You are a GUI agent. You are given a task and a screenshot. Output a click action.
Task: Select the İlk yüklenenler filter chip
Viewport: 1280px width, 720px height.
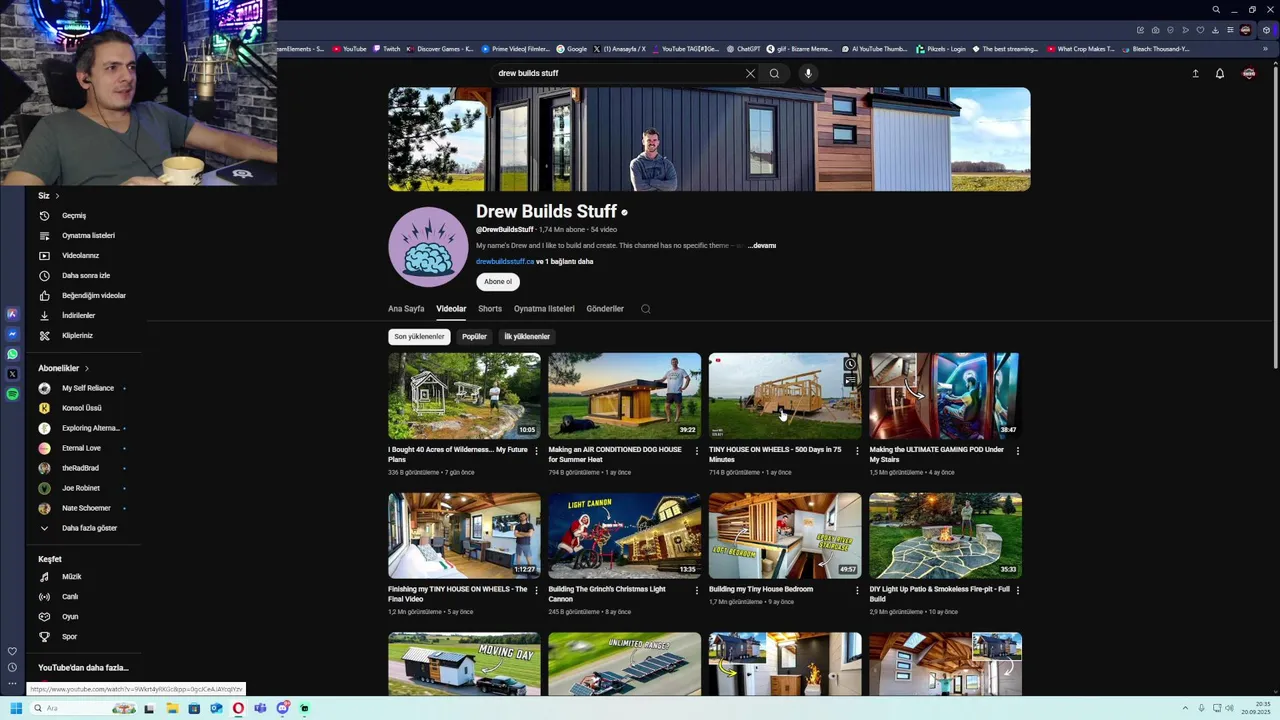[x=527, y=337]
